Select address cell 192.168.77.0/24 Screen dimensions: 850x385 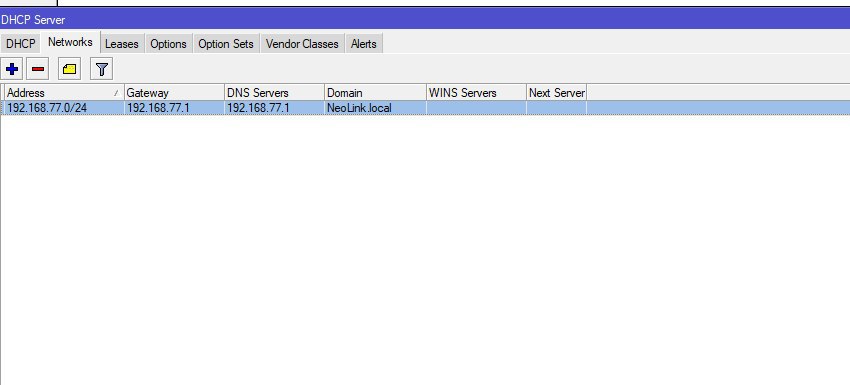64,108
